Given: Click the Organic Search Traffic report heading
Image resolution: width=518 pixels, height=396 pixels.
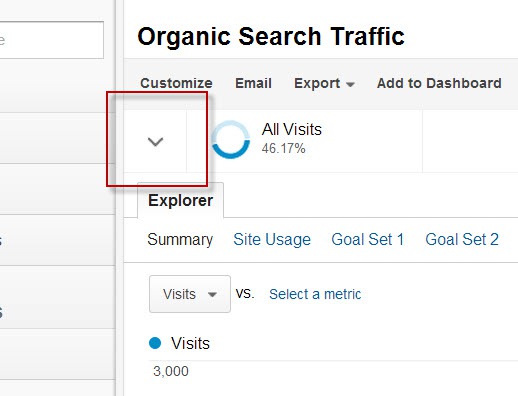Looking at the screenshot, I should coord(271,36).
